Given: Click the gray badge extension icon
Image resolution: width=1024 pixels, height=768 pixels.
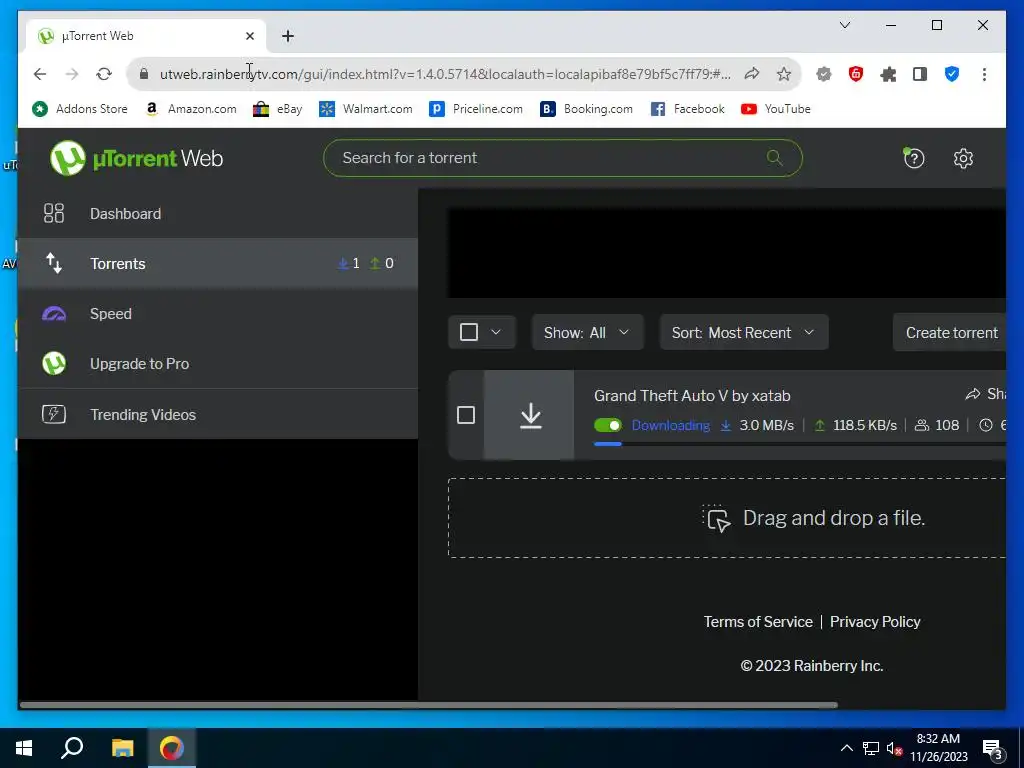Looking at the screenshot, I should [824, 74].
